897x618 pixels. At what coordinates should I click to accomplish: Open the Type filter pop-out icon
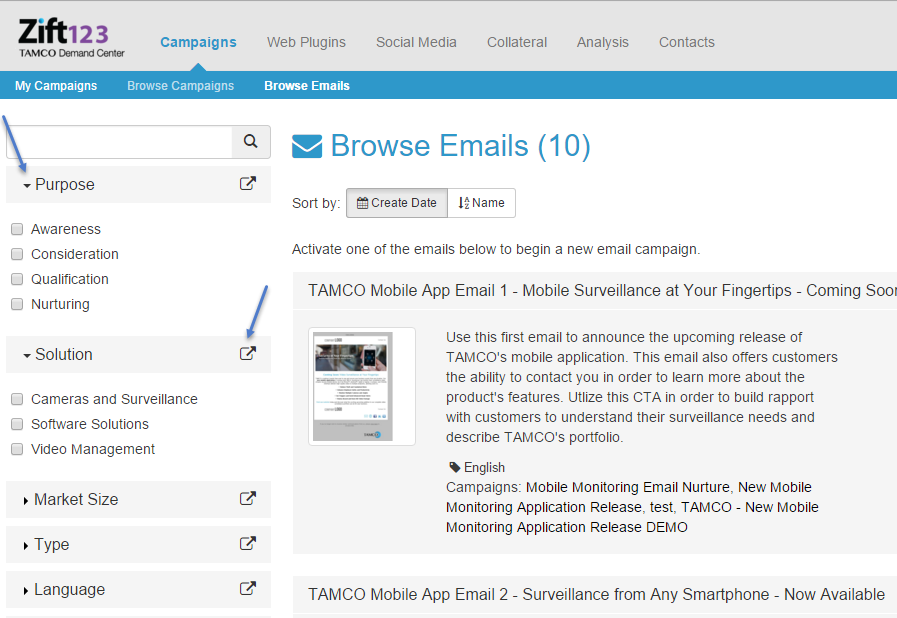pyautogui.click(x=248, y=544)
